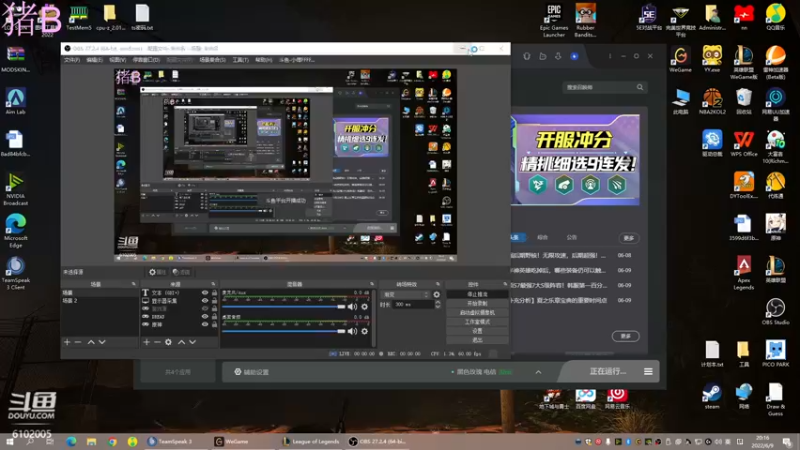This screenshot has height=450, width=800.
Task: Expand the chevron beside the network status in WeGame
Action: pos(538,372)
